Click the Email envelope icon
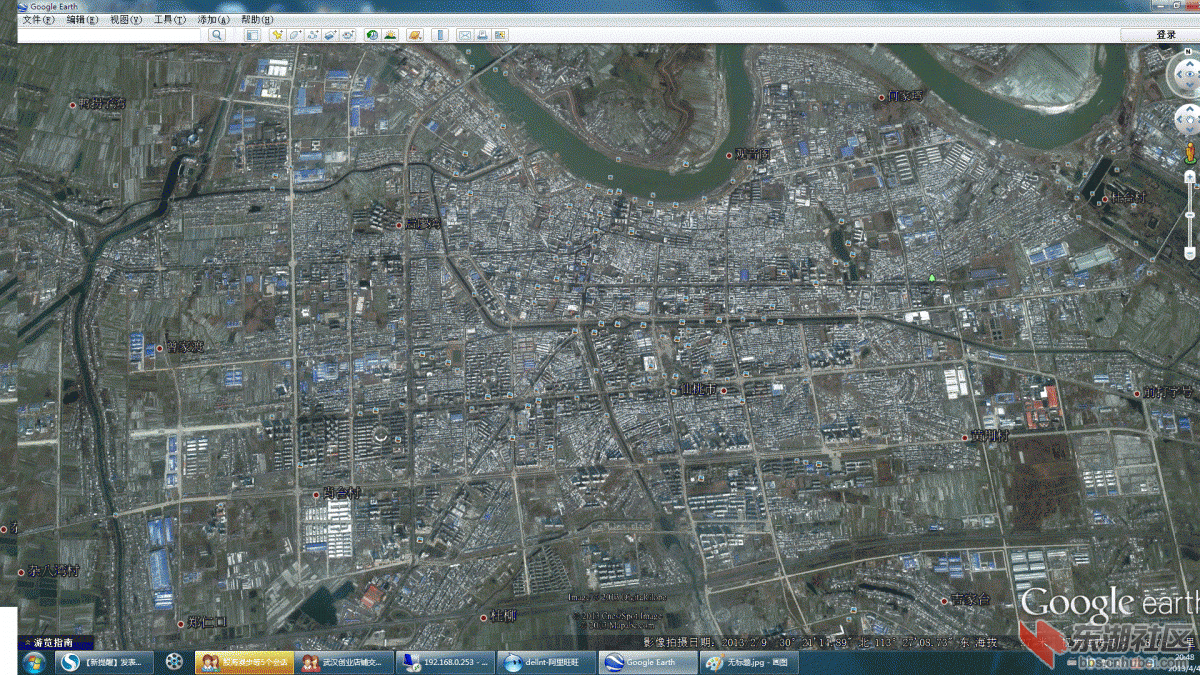 coord(465,35)
